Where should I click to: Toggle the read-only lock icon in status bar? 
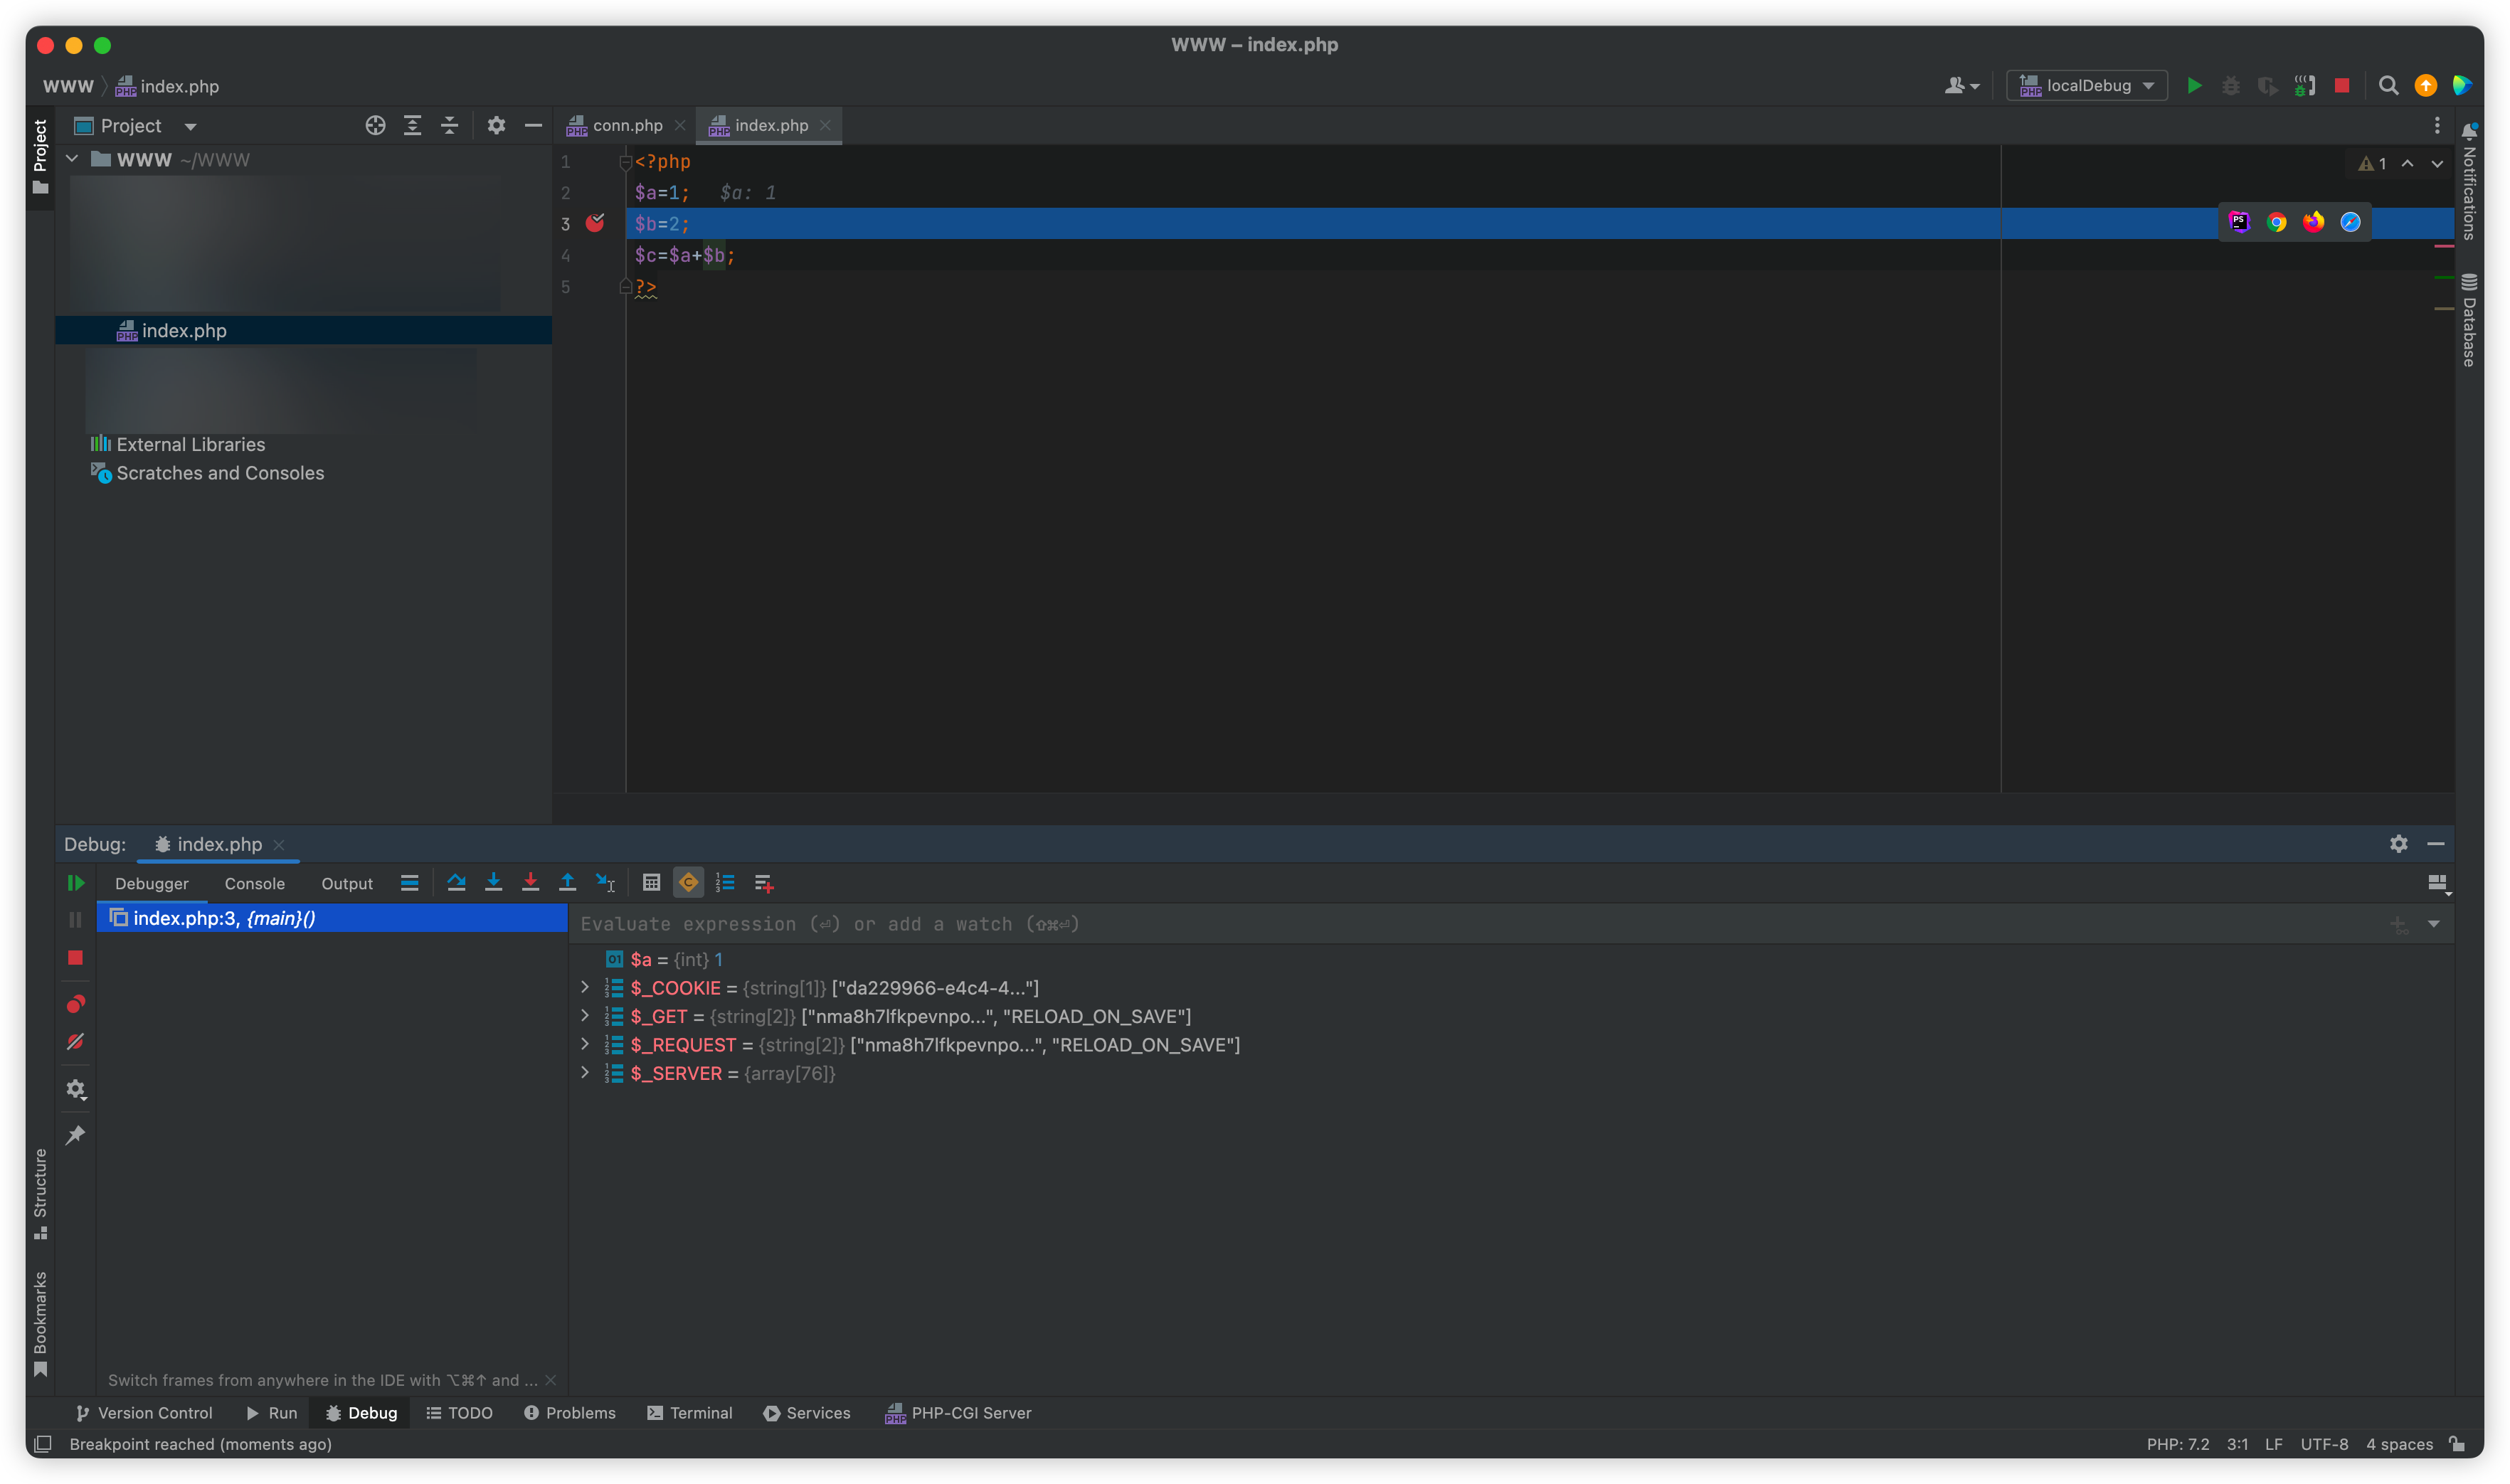click(x=2457, y=1443)
